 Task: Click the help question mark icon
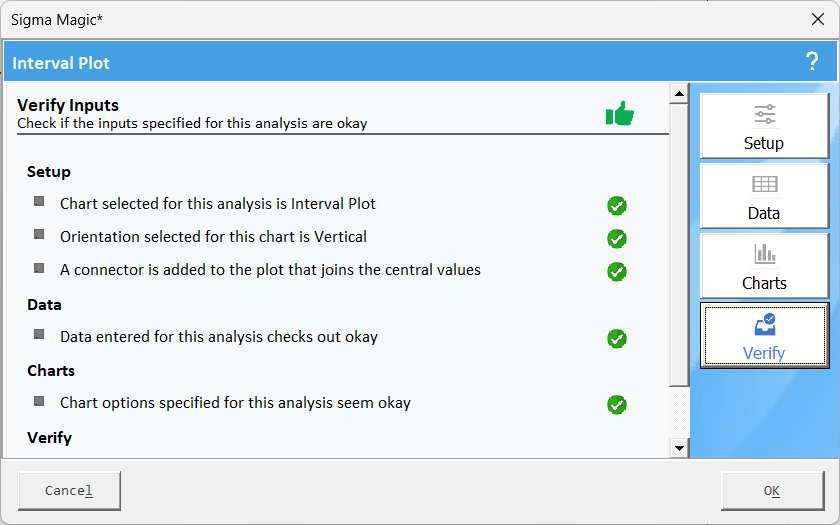tap(812, 62)
